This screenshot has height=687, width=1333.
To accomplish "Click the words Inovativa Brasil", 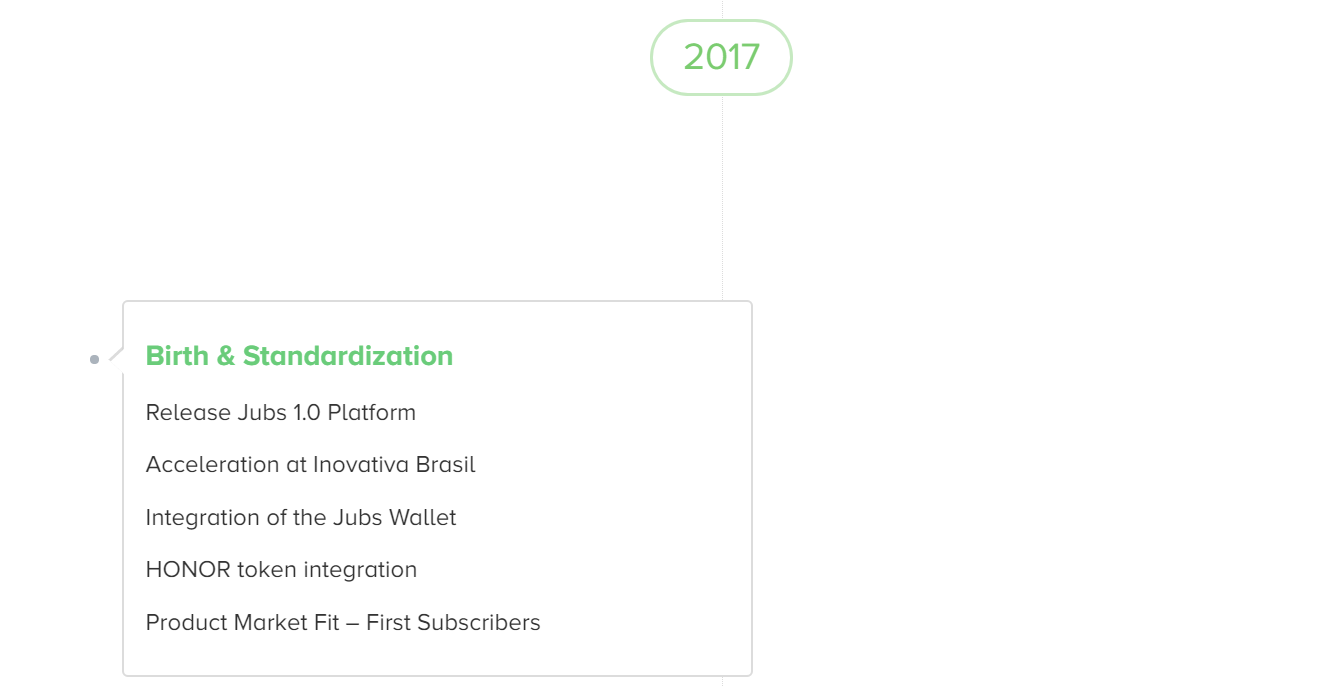I will pos(394,465).
